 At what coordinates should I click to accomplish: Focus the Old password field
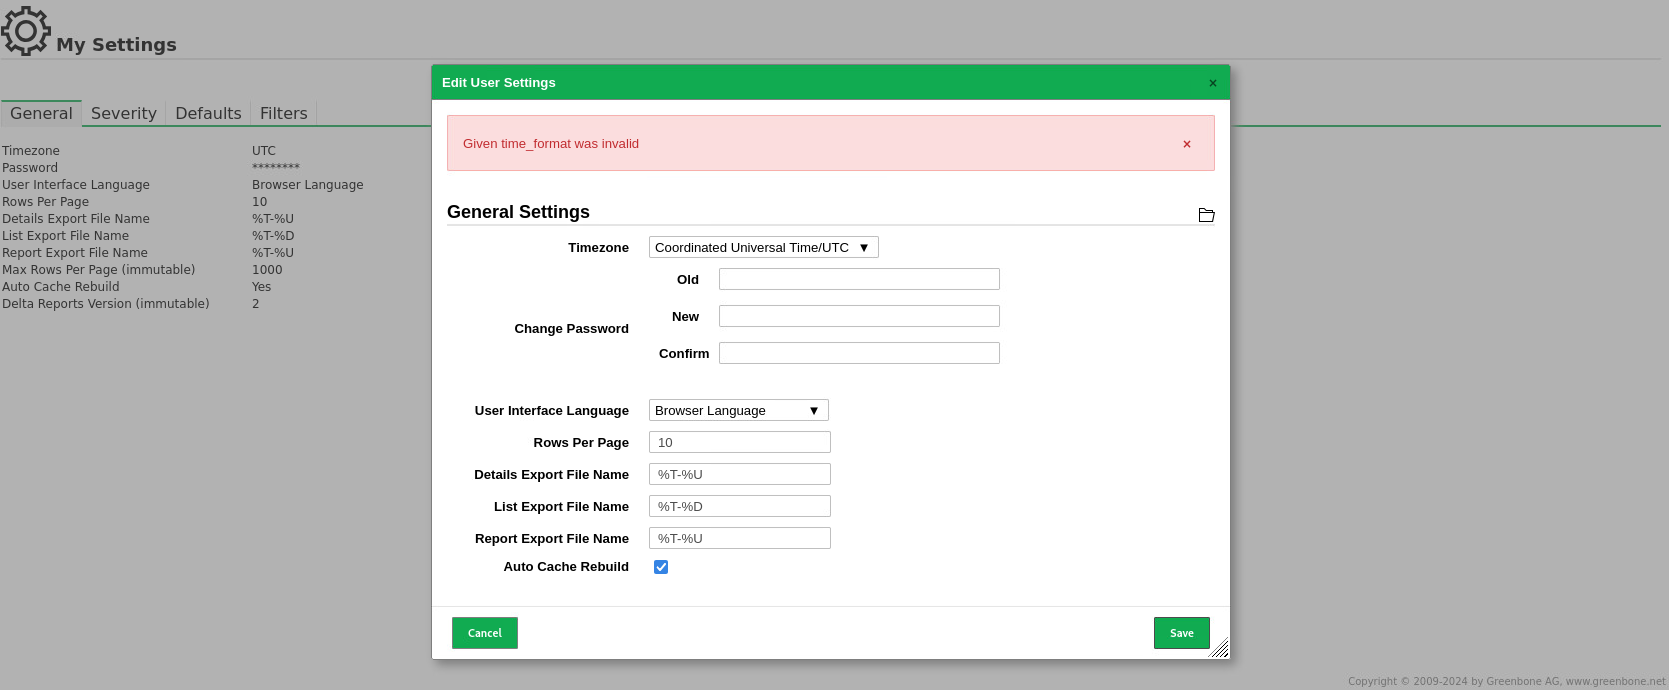coord(859,279)
